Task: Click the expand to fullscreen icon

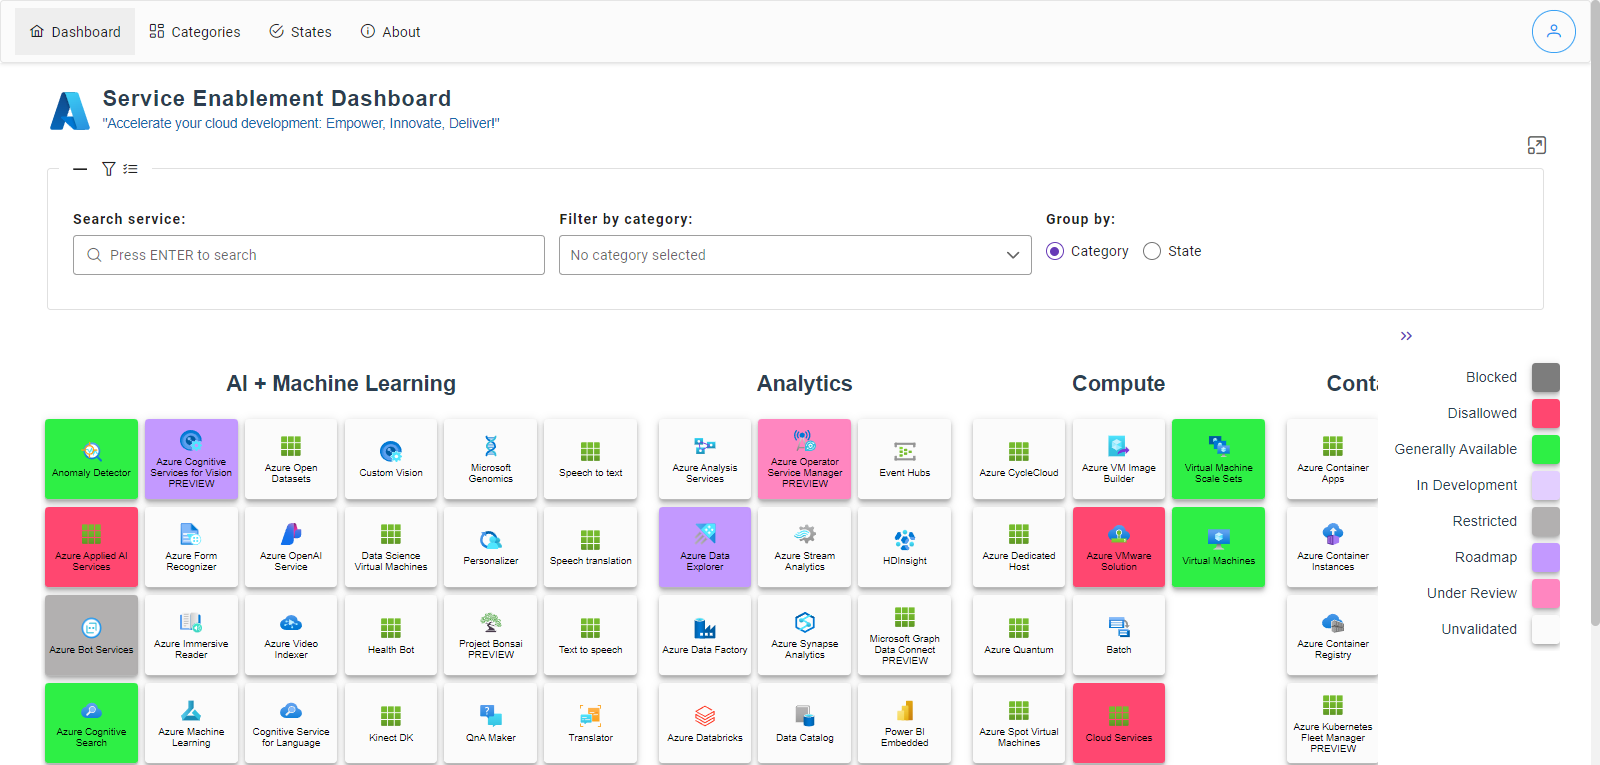Action: point(1537,146)
